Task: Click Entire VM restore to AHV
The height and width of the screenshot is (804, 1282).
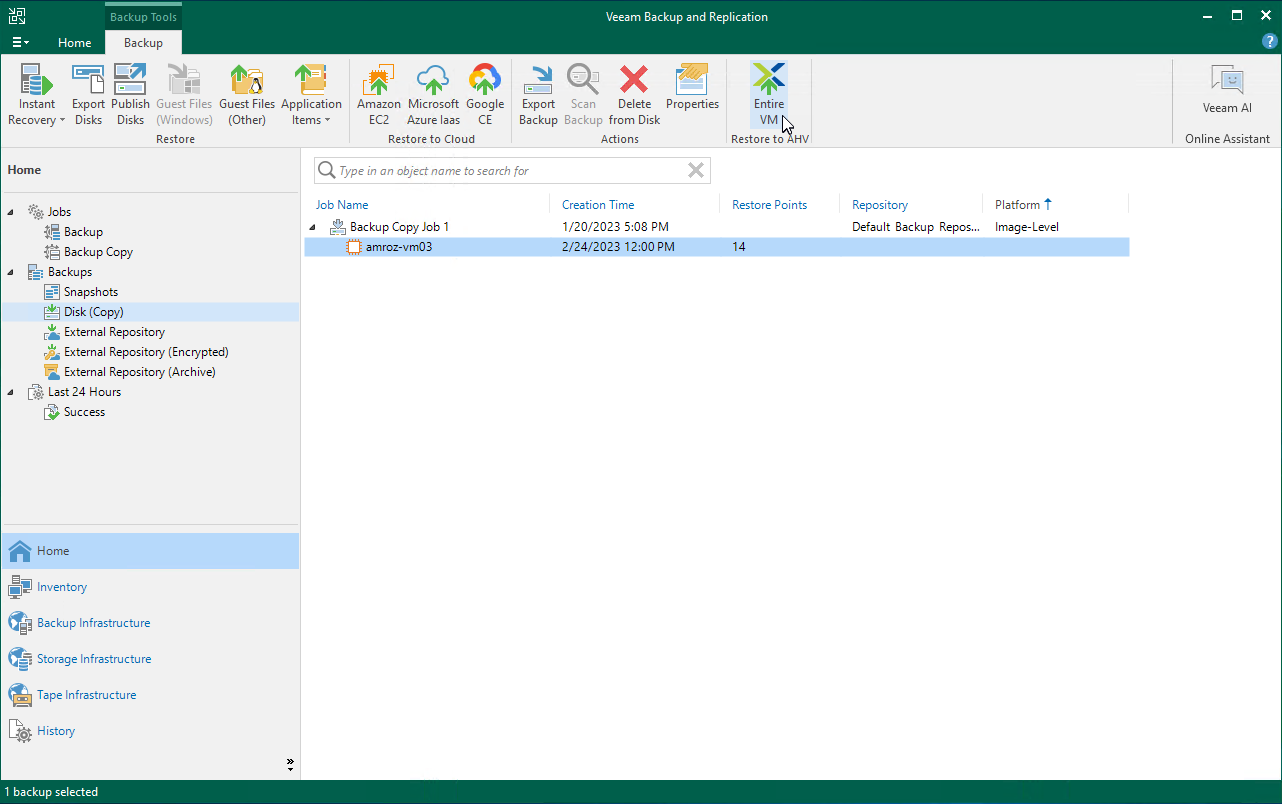Action: pos(769,95)
